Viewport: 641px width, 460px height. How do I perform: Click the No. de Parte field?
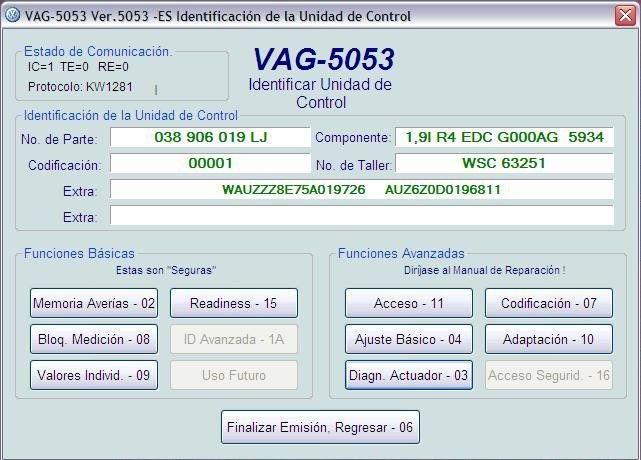tap(210, 137)
